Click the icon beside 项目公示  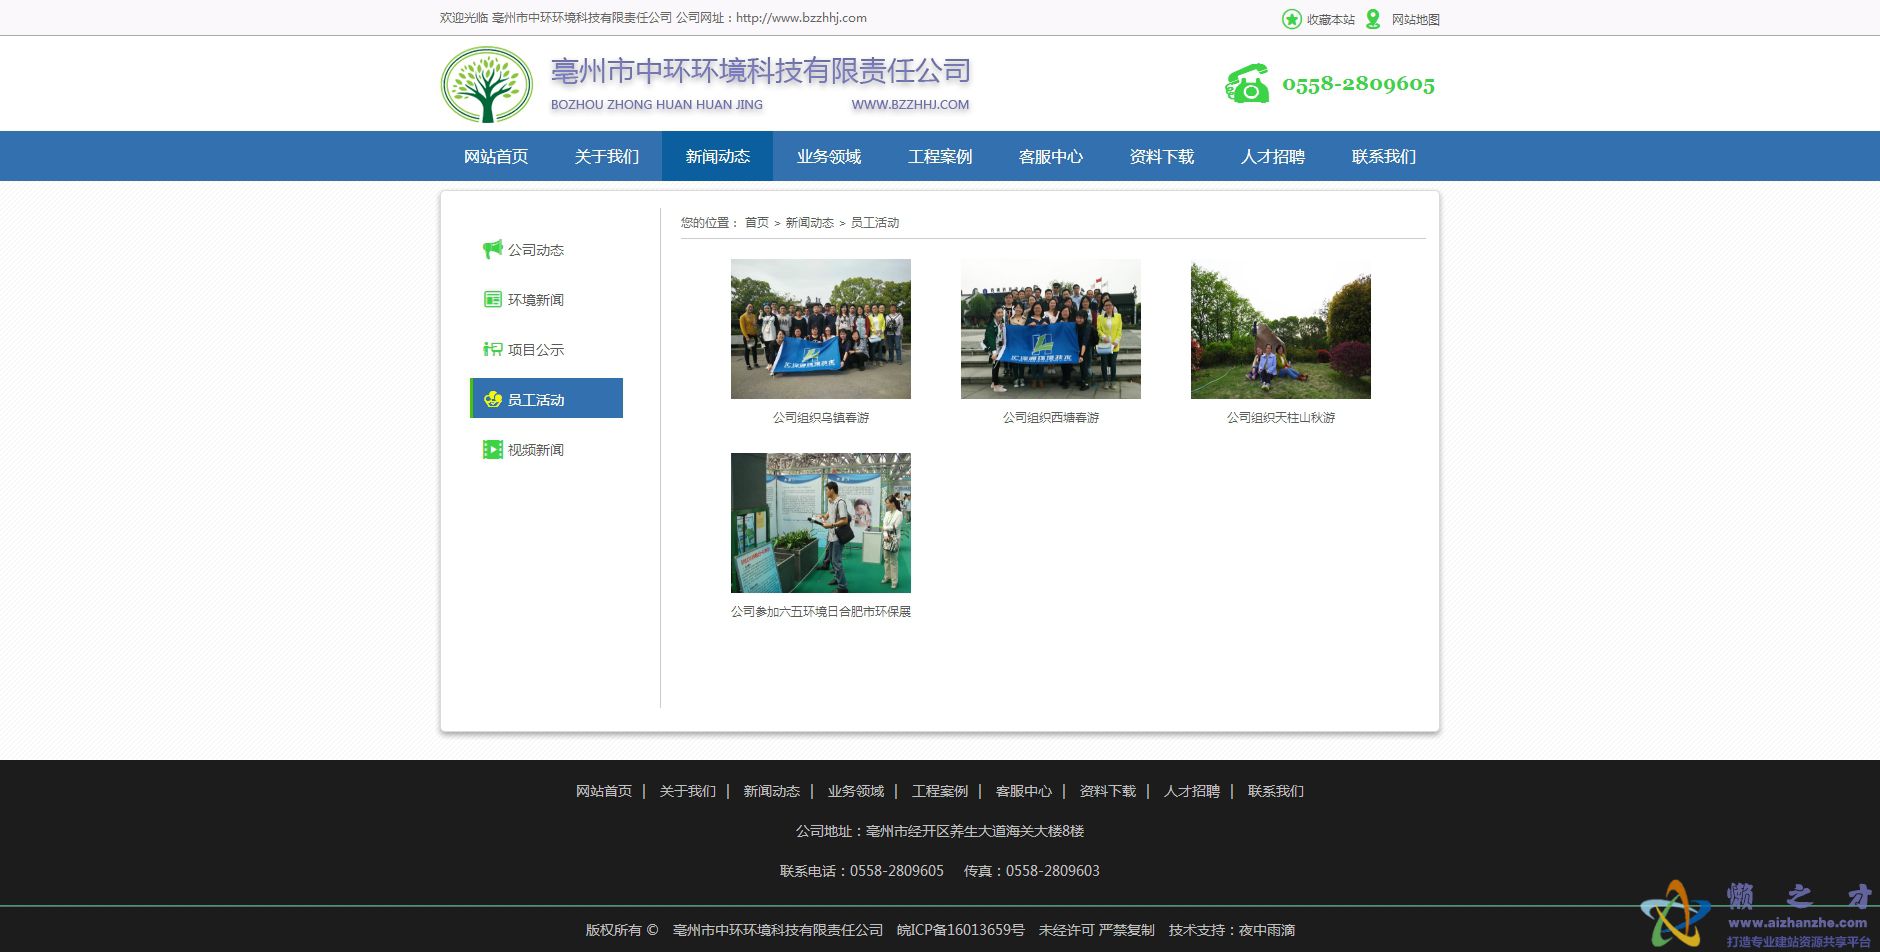(492, 349)
